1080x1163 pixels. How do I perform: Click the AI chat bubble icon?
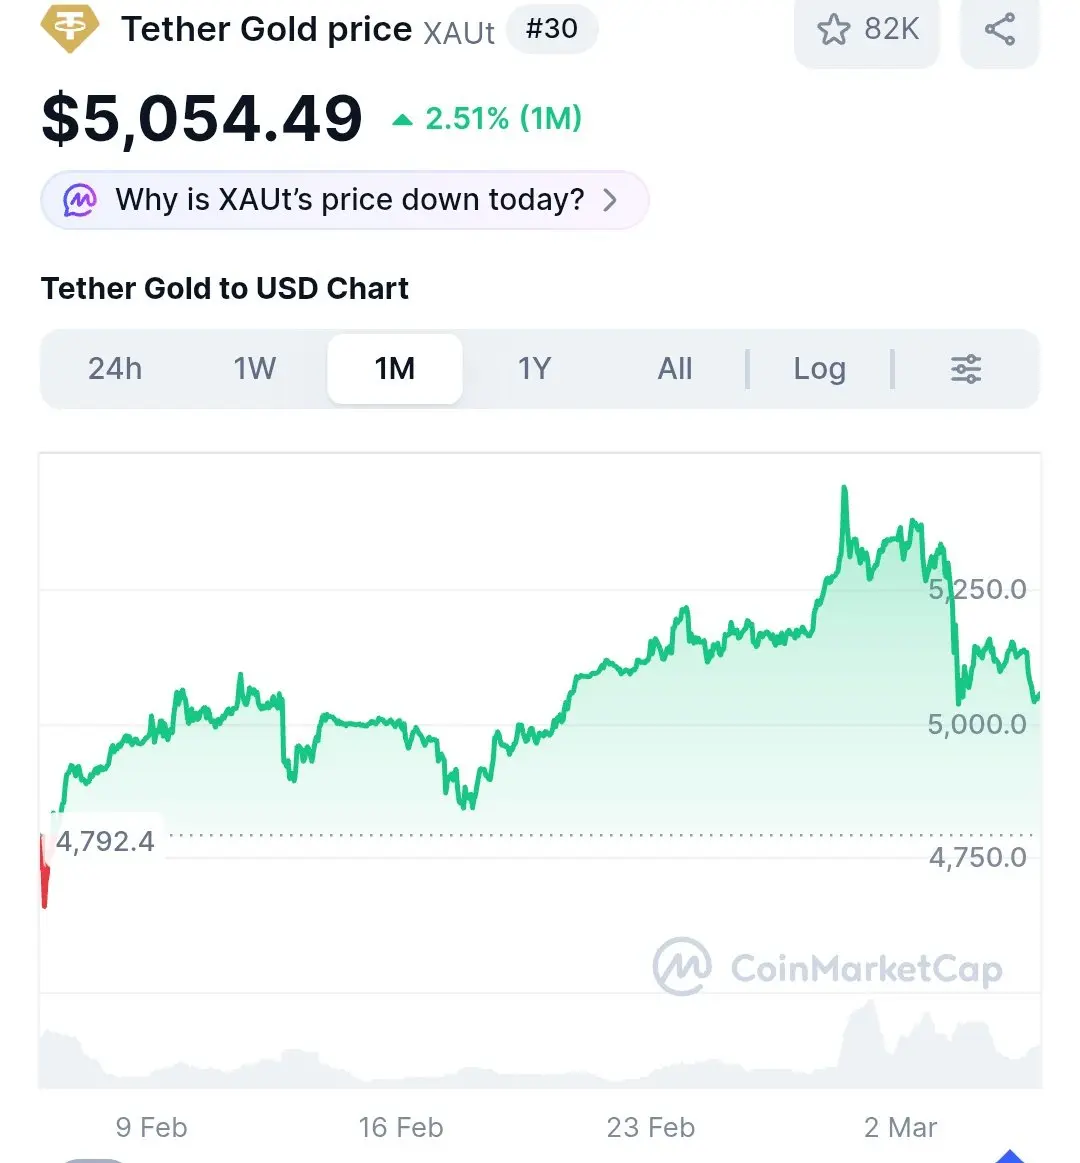[x=80, y=200]
